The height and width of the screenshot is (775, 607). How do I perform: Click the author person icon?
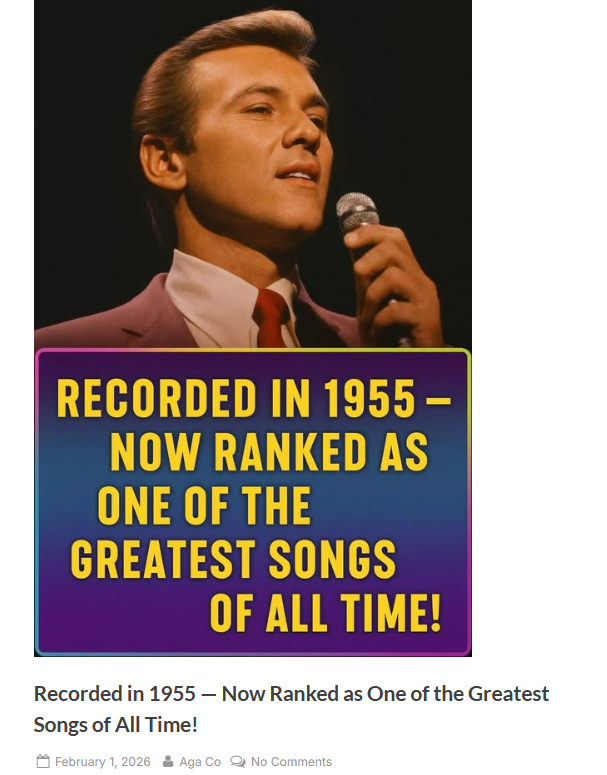click(168, 762)
